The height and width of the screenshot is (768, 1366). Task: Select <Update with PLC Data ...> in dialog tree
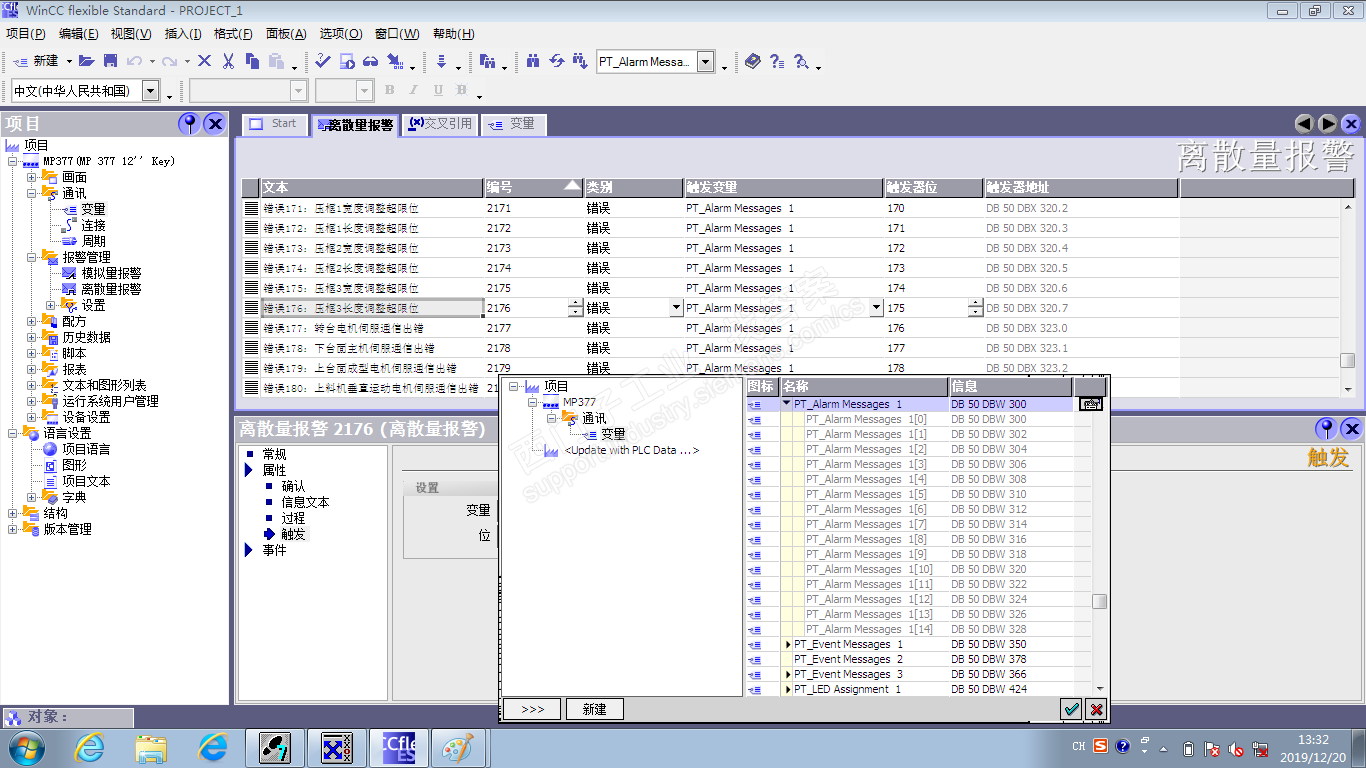(x=631, y=450)
